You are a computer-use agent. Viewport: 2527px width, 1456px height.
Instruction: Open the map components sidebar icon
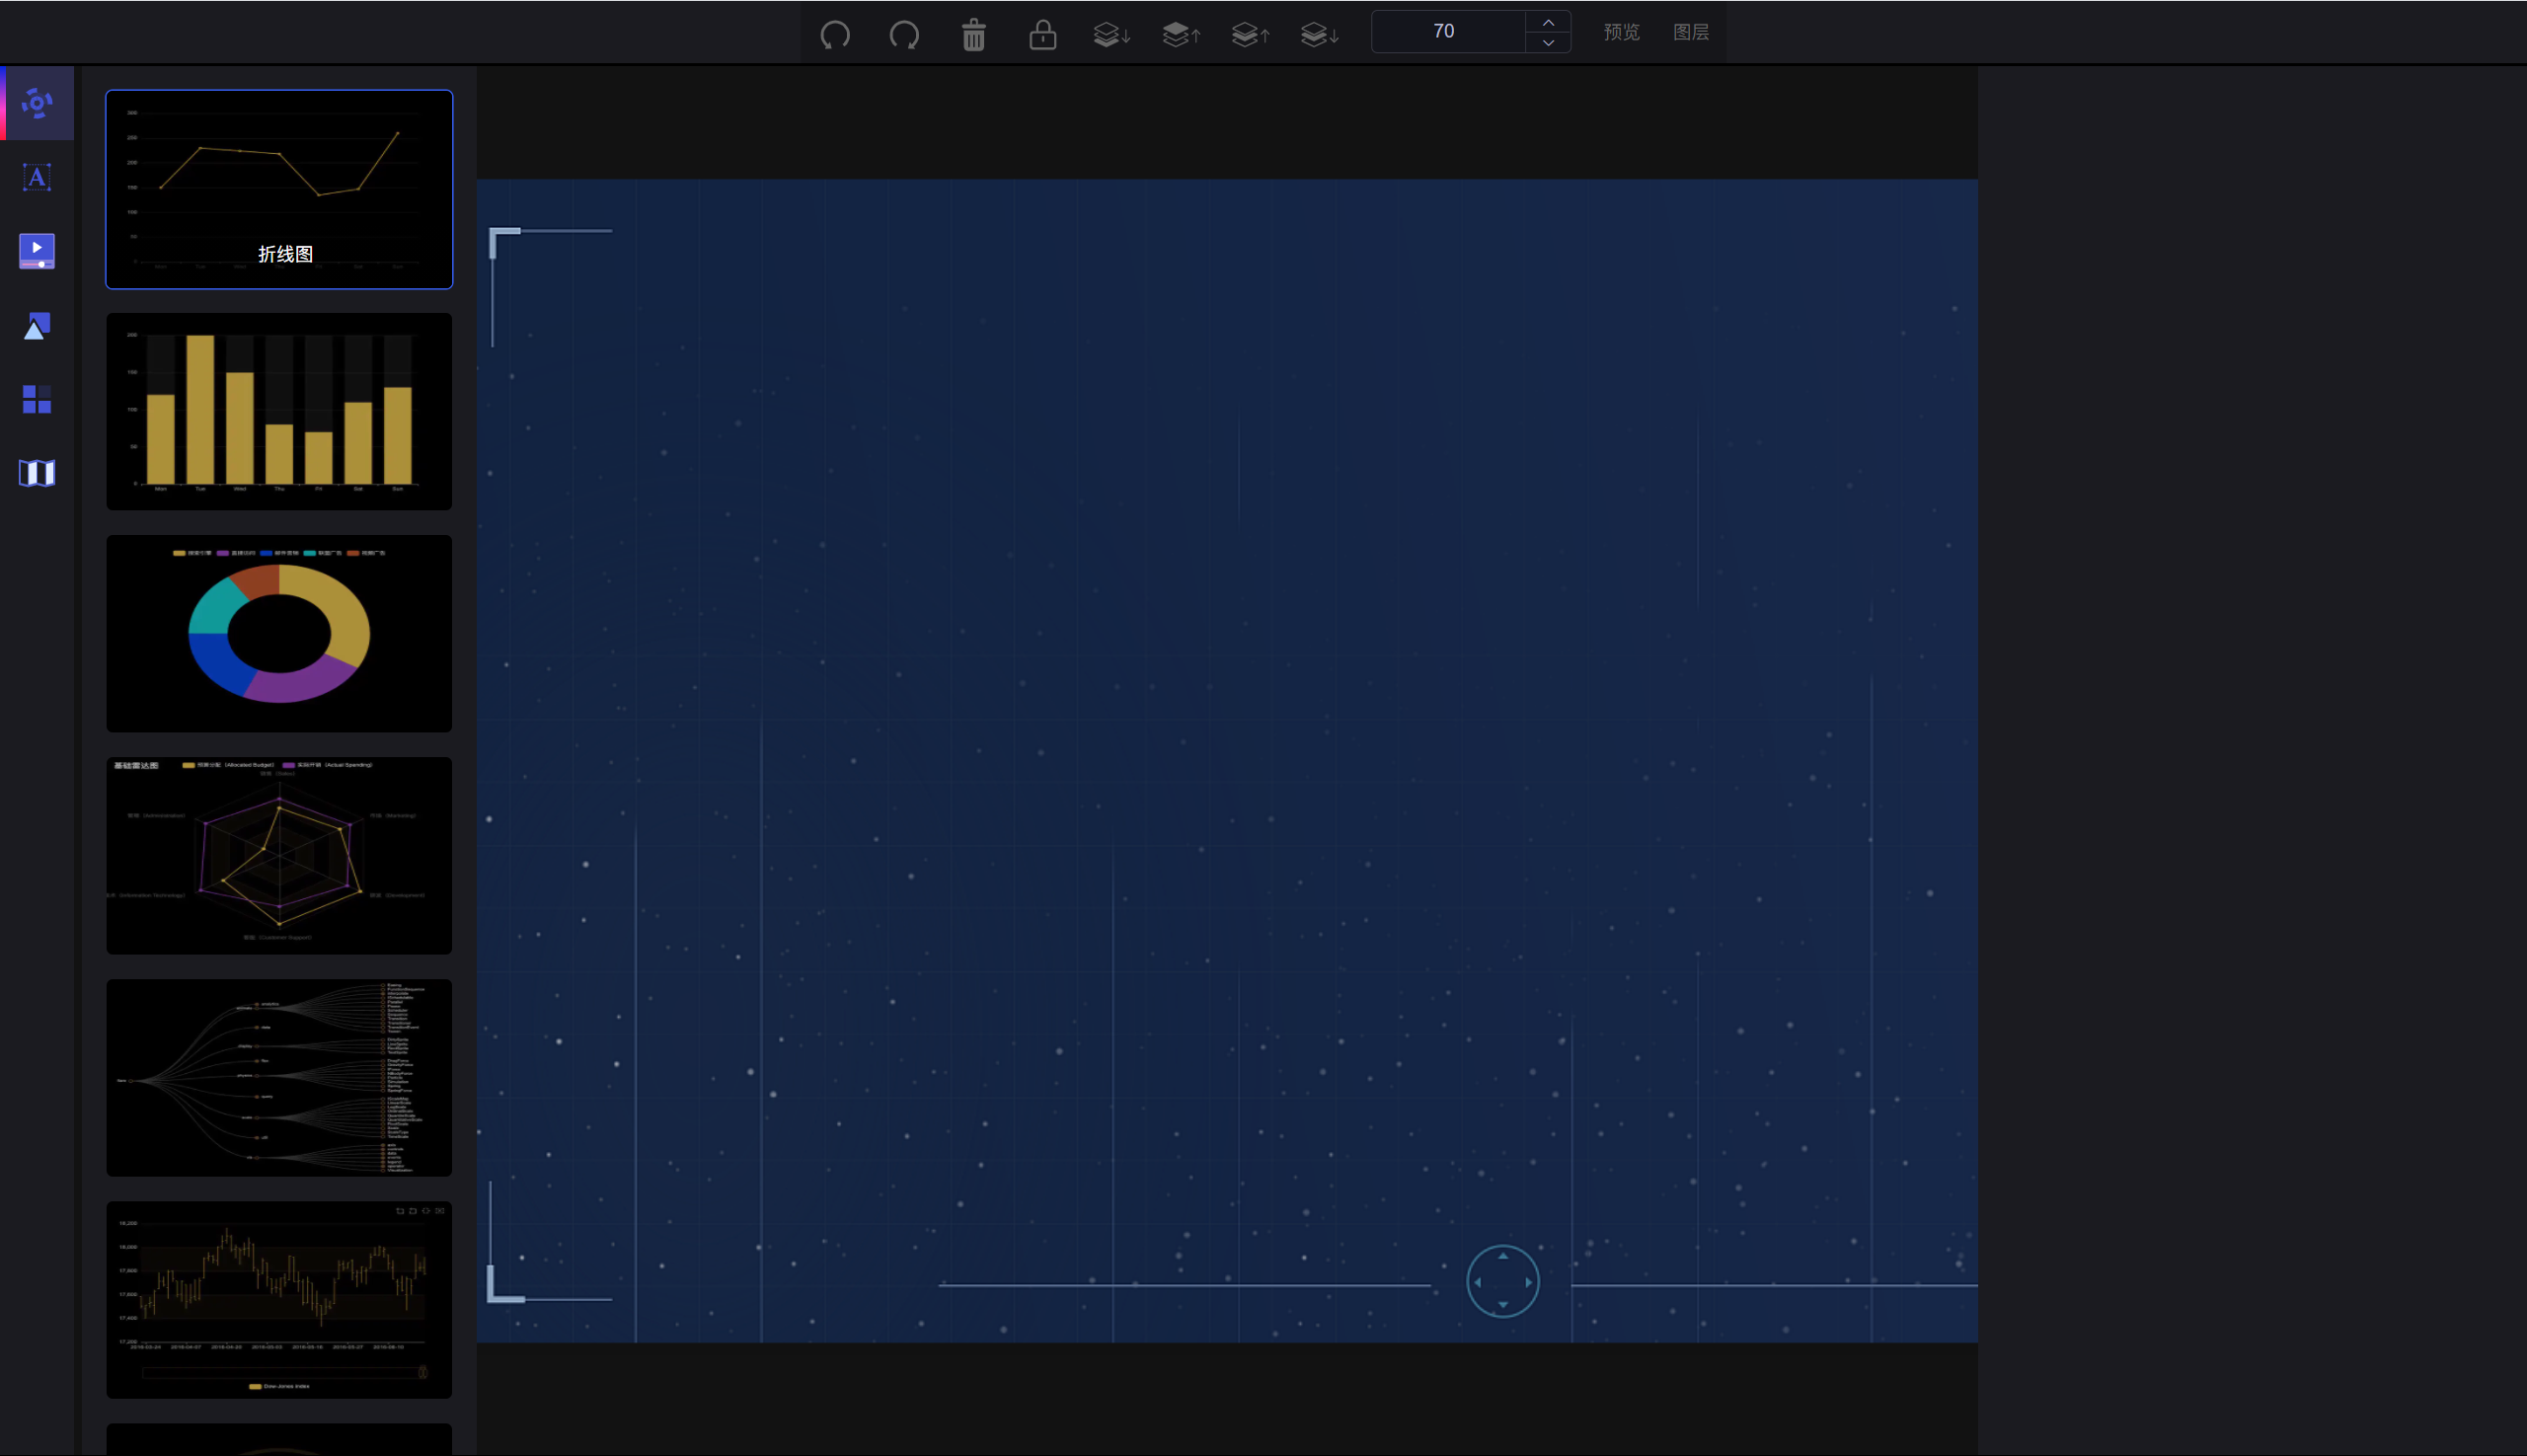pyautogui.click(x=37, y=473)
